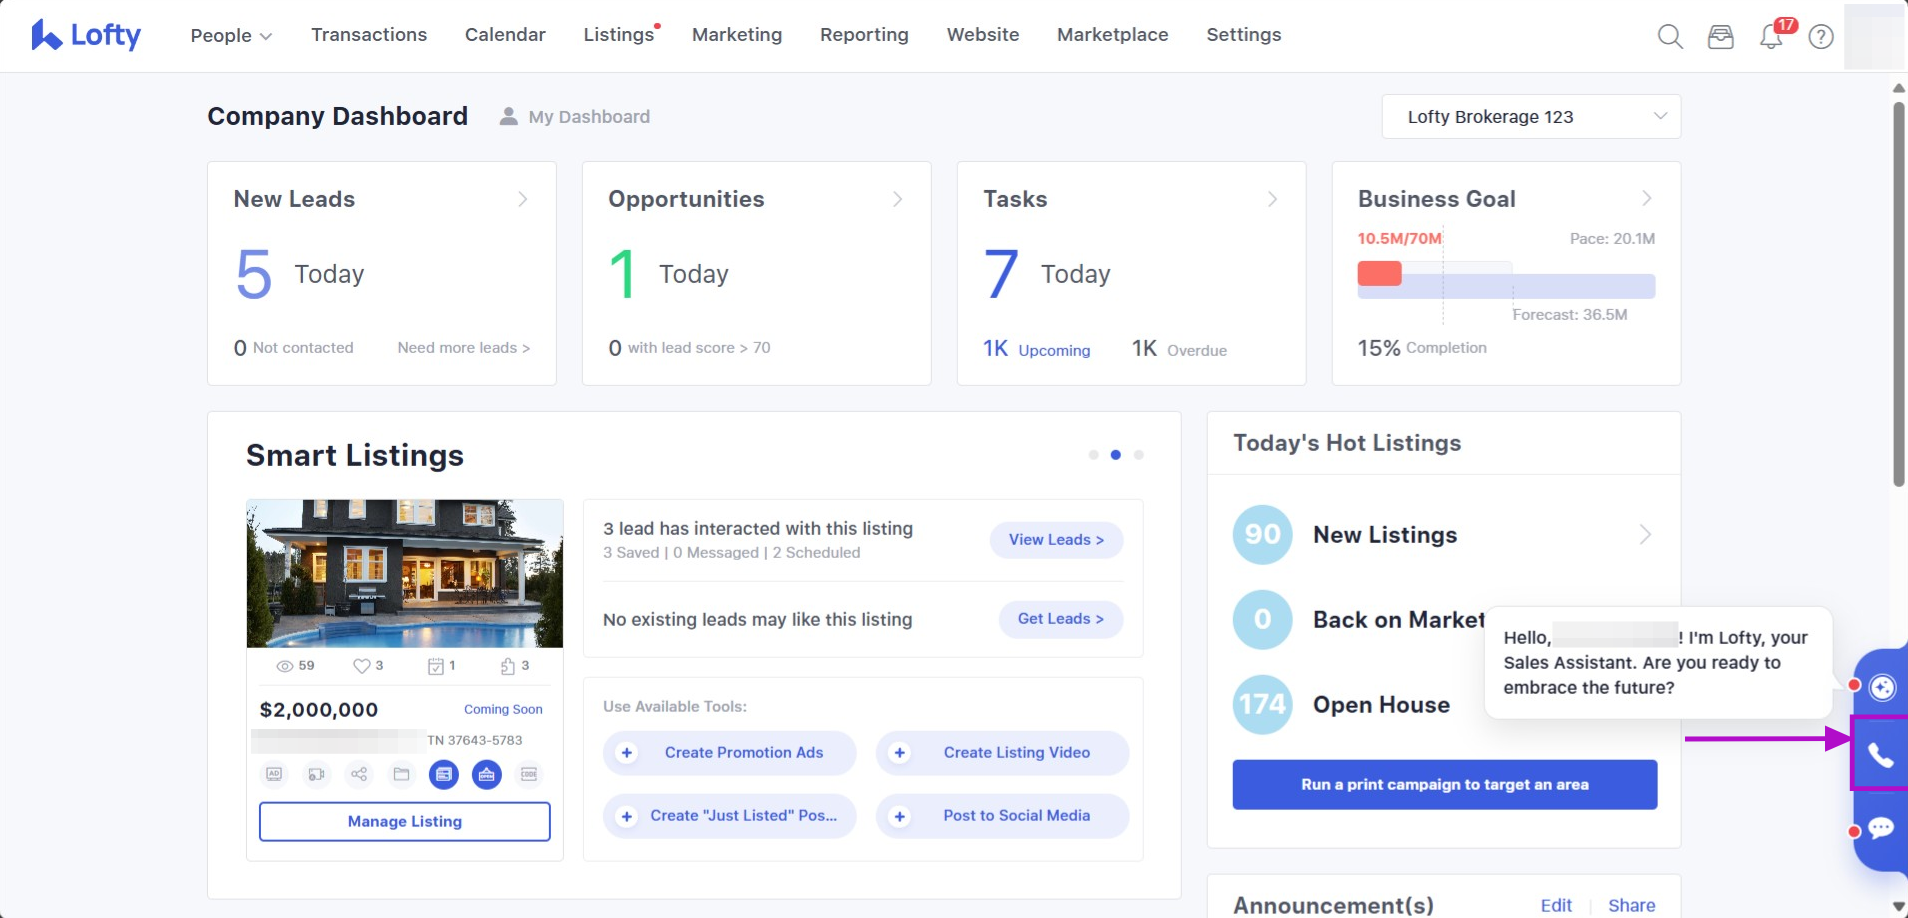Screen dimensions: 1908x918
Task: Switch to the third Smart Listings carousel dot
Action: tap(1138, 455)
